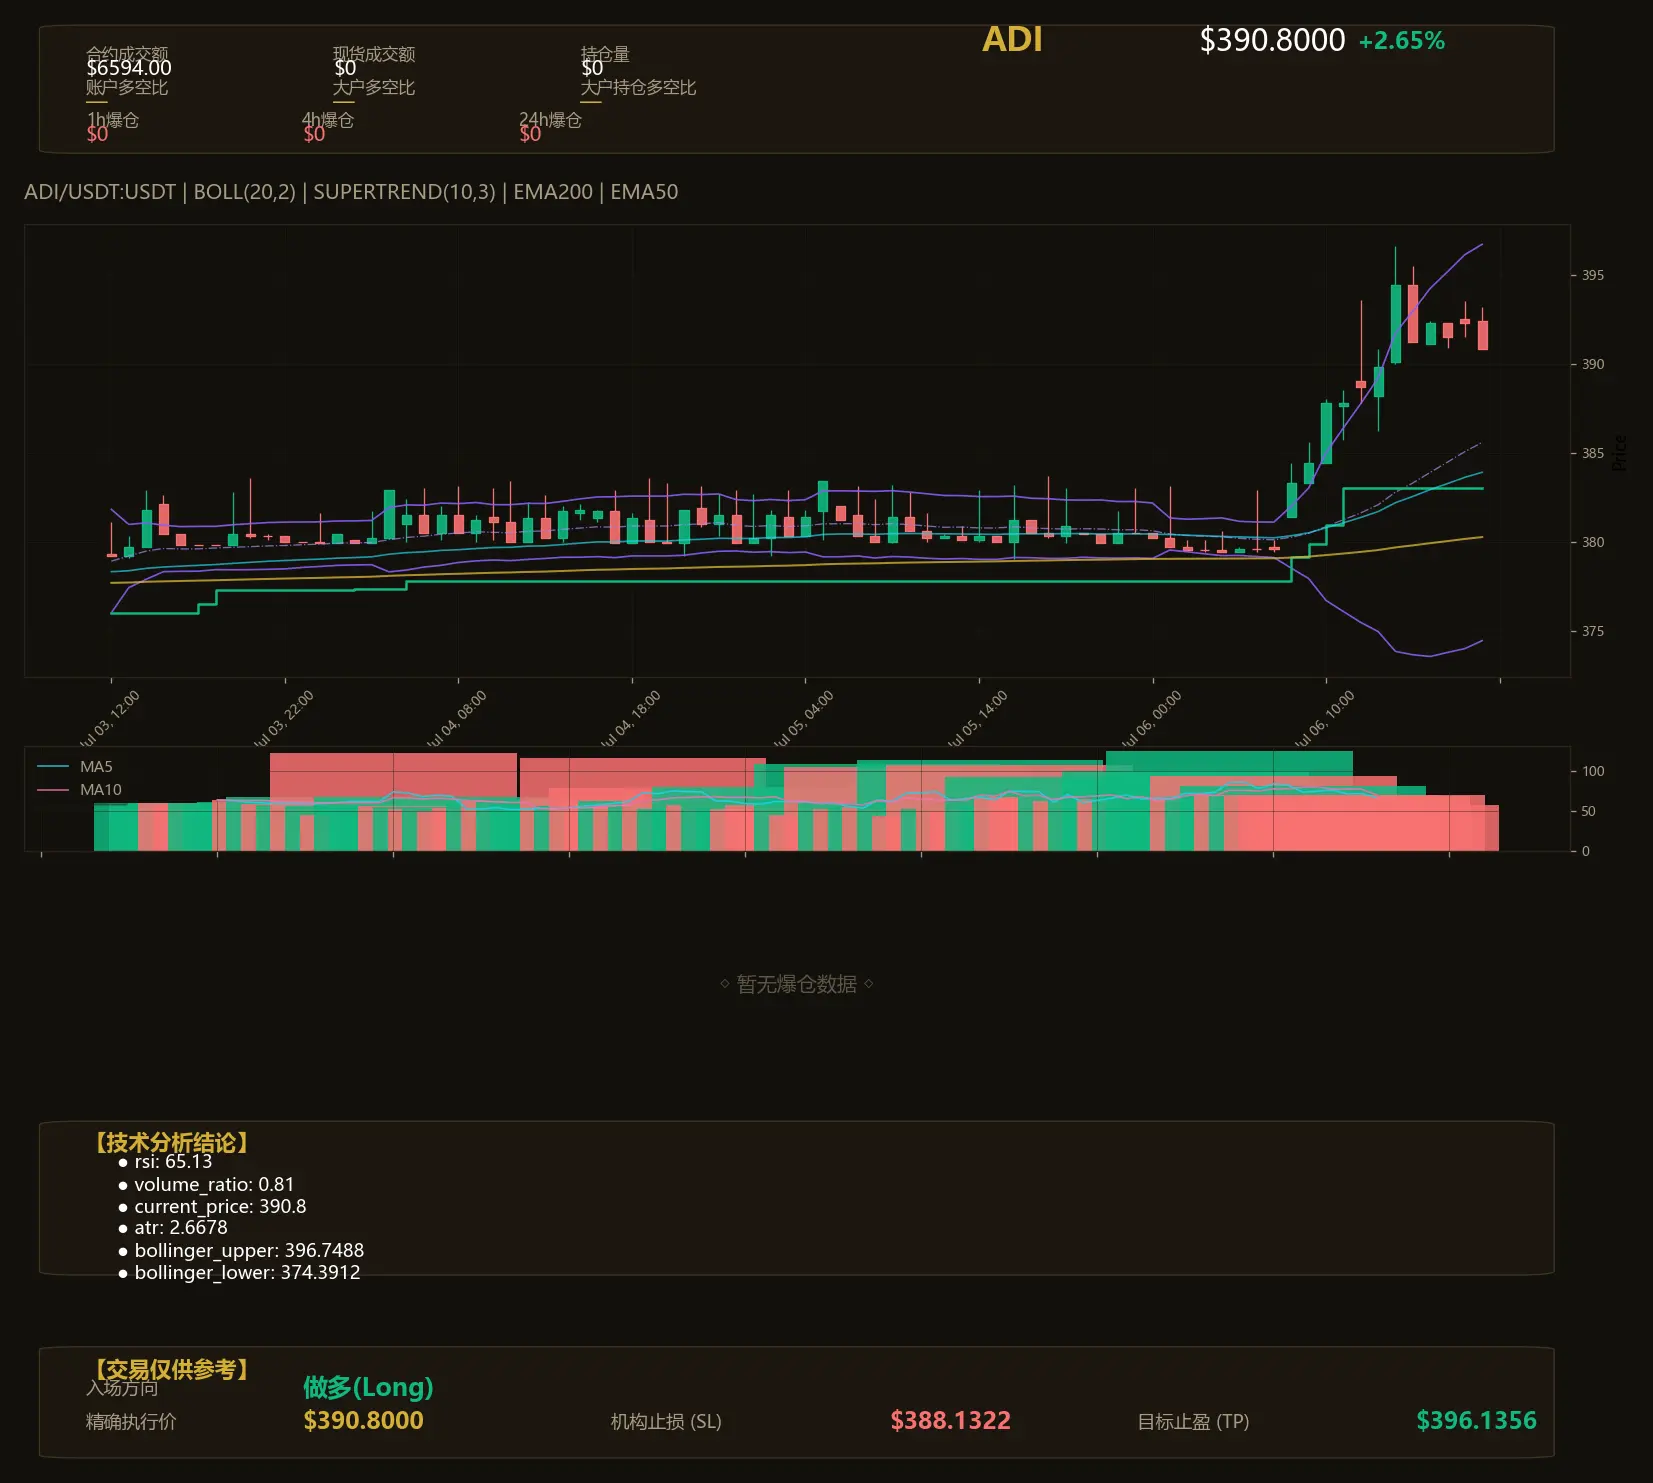The image size is (1653, 1483).
Task: Click the Jul 05, 14:00 time label
Action: 978,719
